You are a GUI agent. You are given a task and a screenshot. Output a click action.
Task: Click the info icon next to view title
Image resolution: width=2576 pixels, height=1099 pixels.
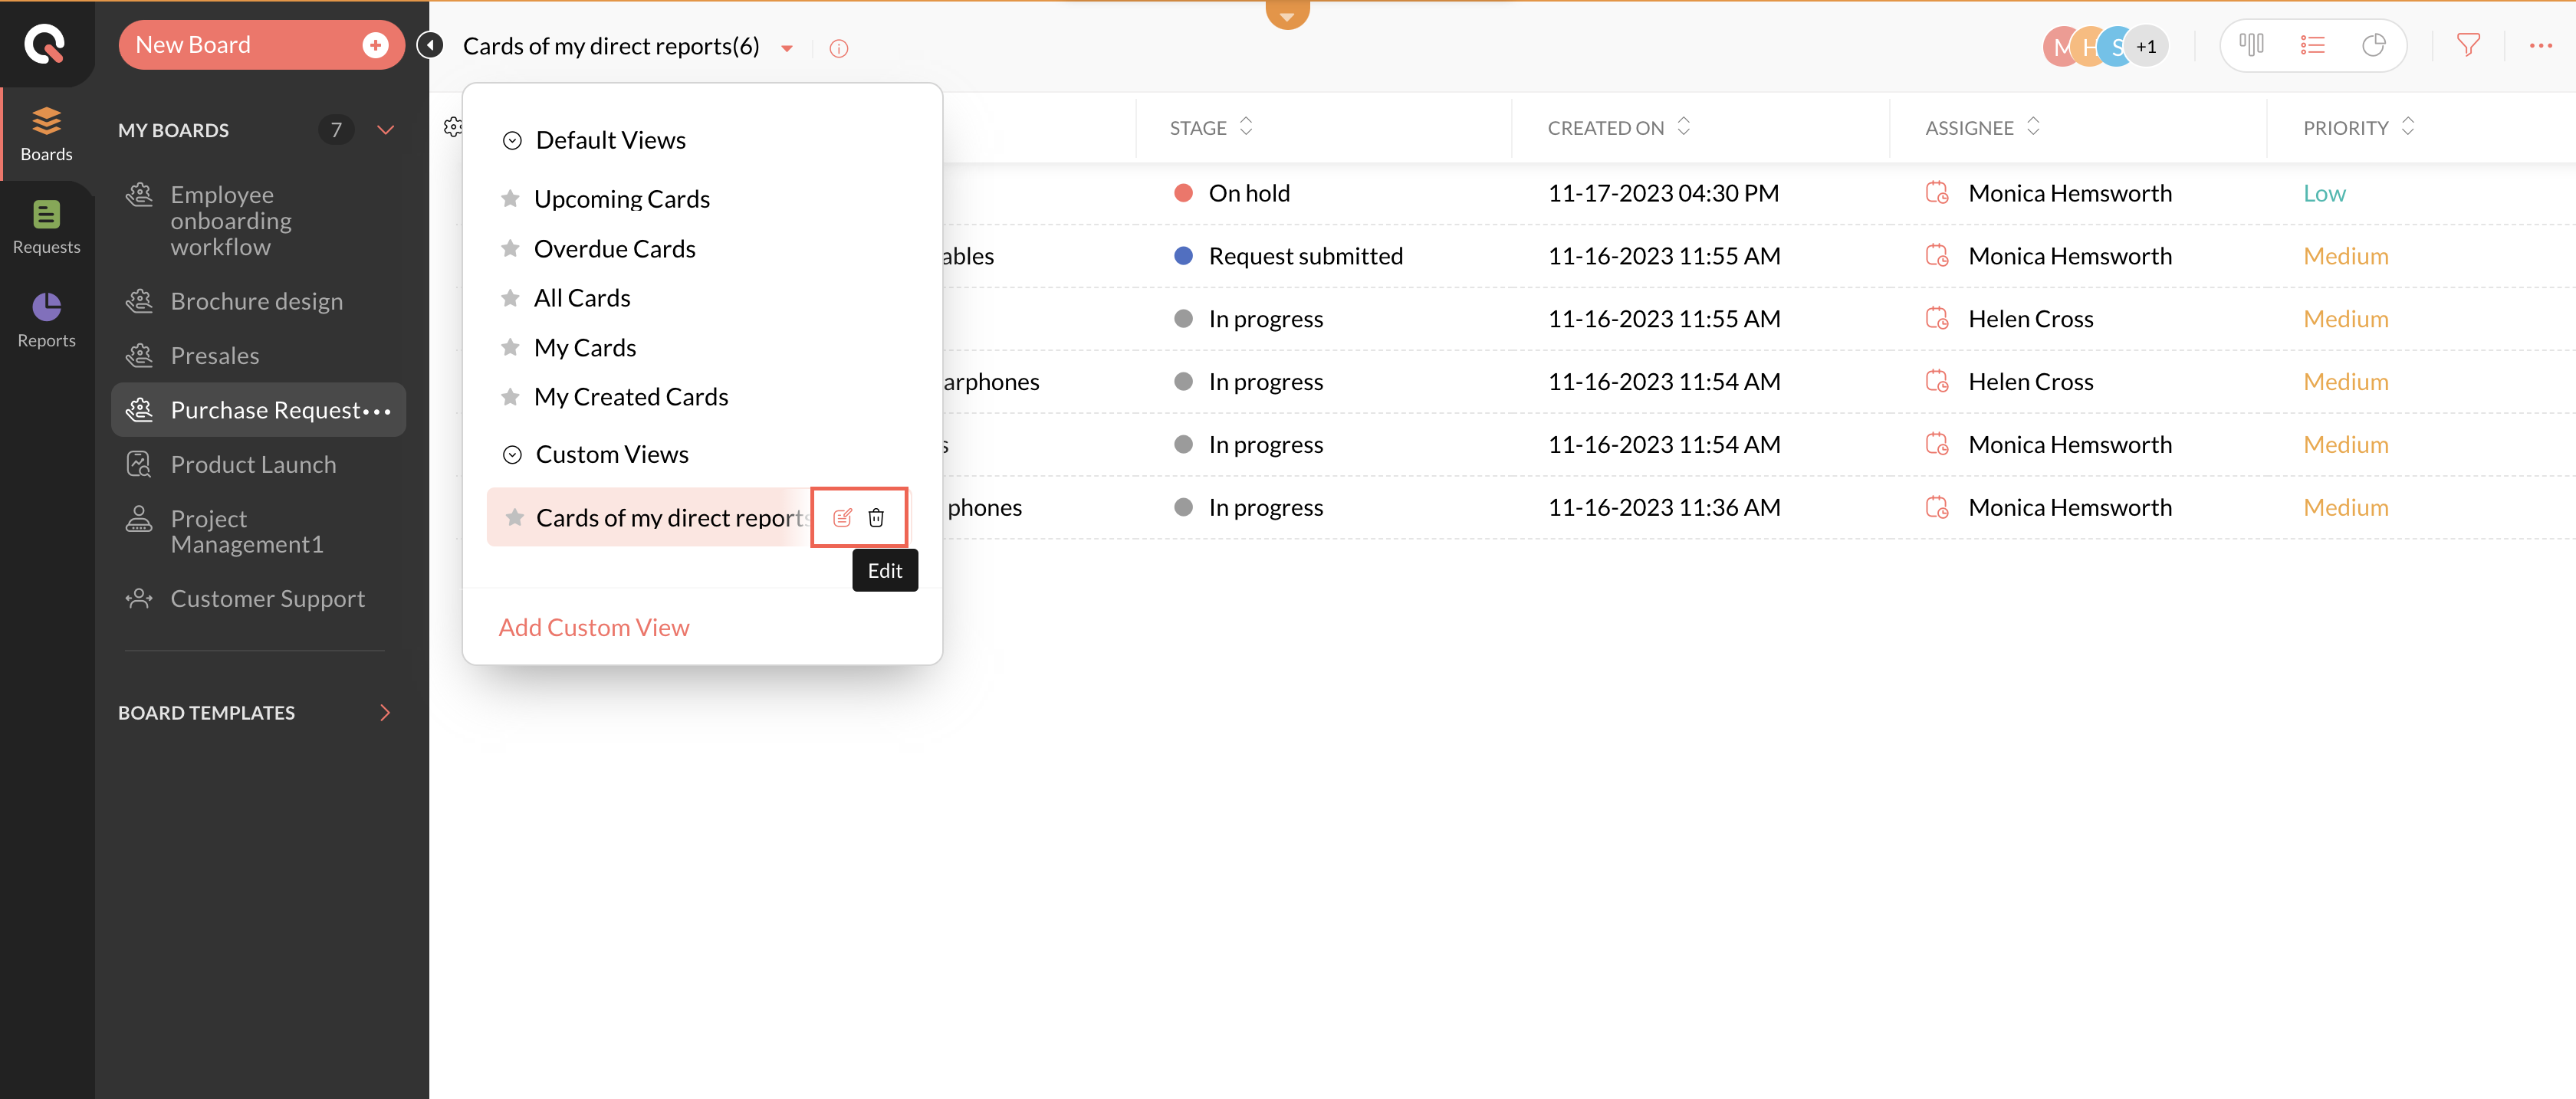pyautogui.click(x=838, y=49)
